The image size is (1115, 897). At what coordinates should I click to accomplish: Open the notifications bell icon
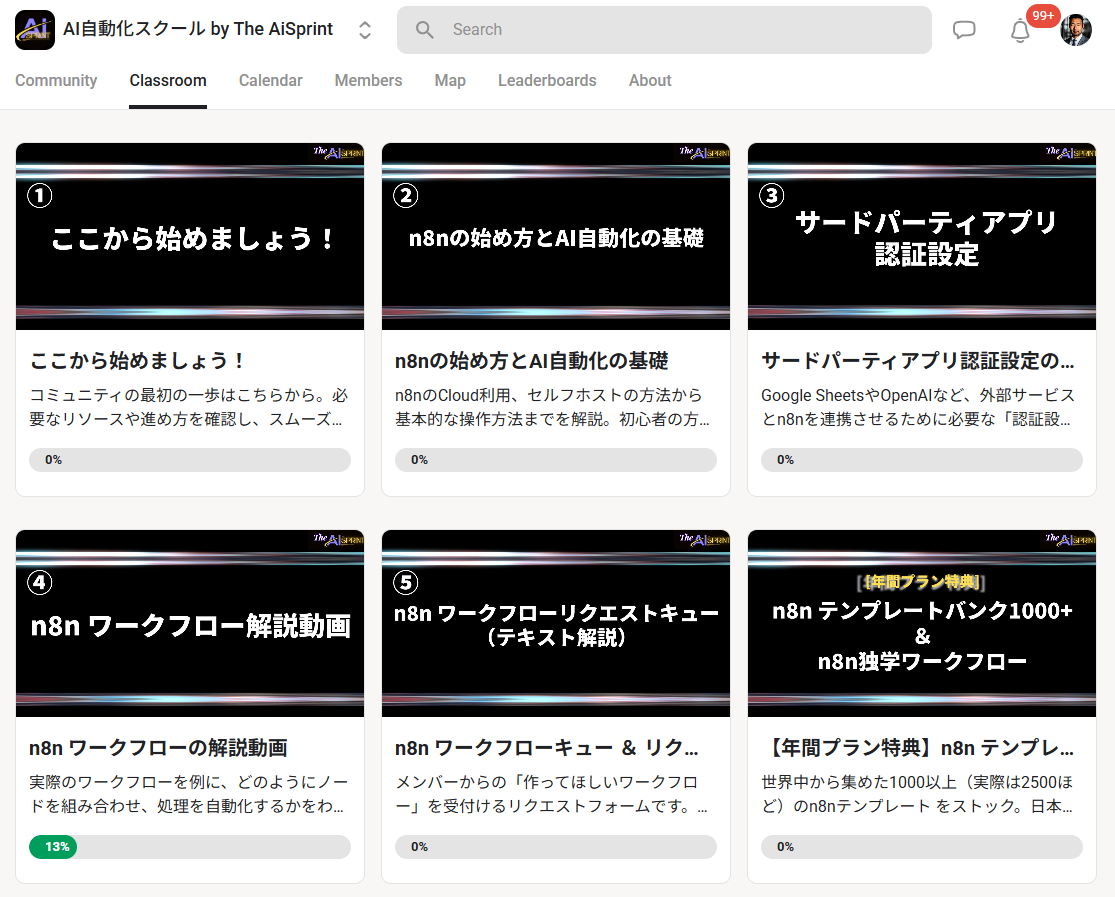coord(1020,31)
